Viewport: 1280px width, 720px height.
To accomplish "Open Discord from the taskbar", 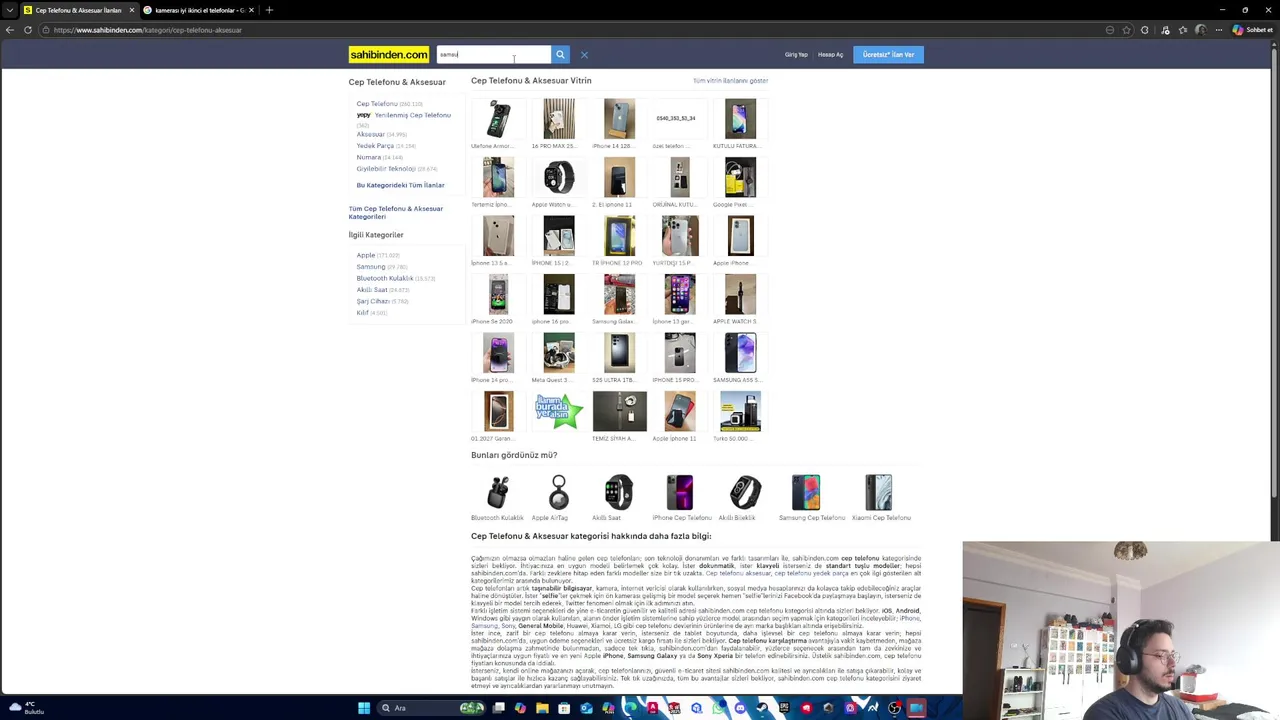I will 740,708.
